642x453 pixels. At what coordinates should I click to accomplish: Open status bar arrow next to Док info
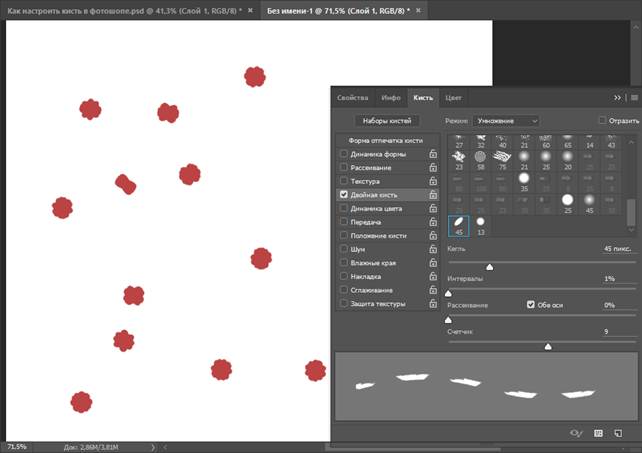coord(153,447)
